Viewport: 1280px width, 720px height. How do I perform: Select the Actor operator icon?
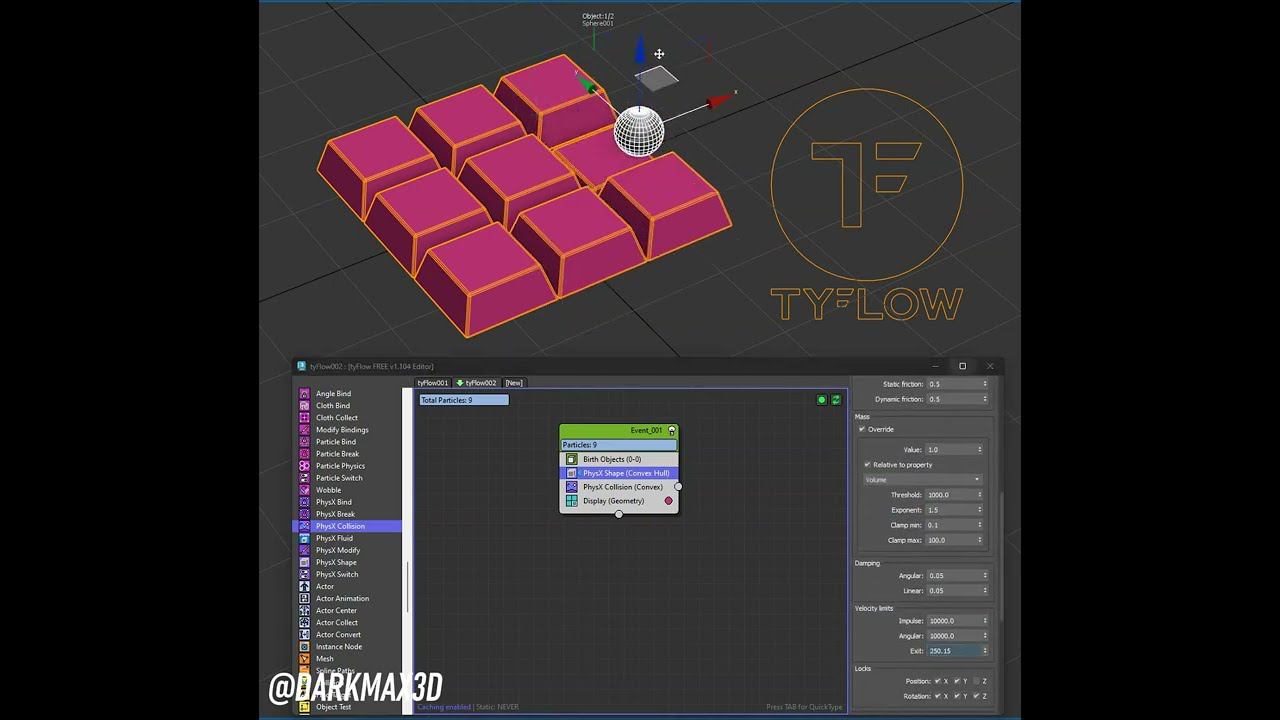(305, 586)
